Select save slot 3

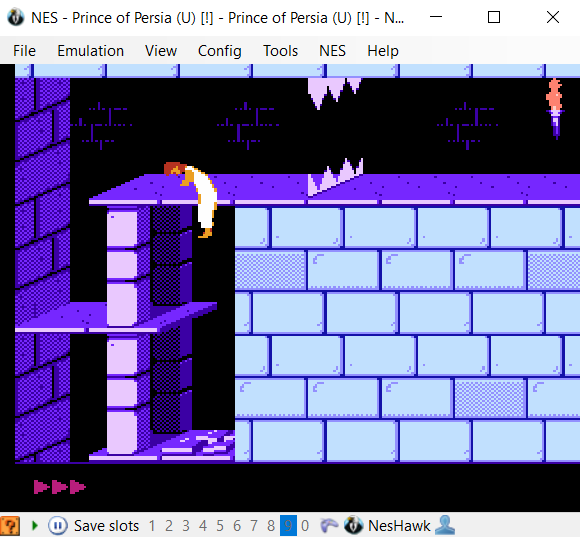coord(186,526)
